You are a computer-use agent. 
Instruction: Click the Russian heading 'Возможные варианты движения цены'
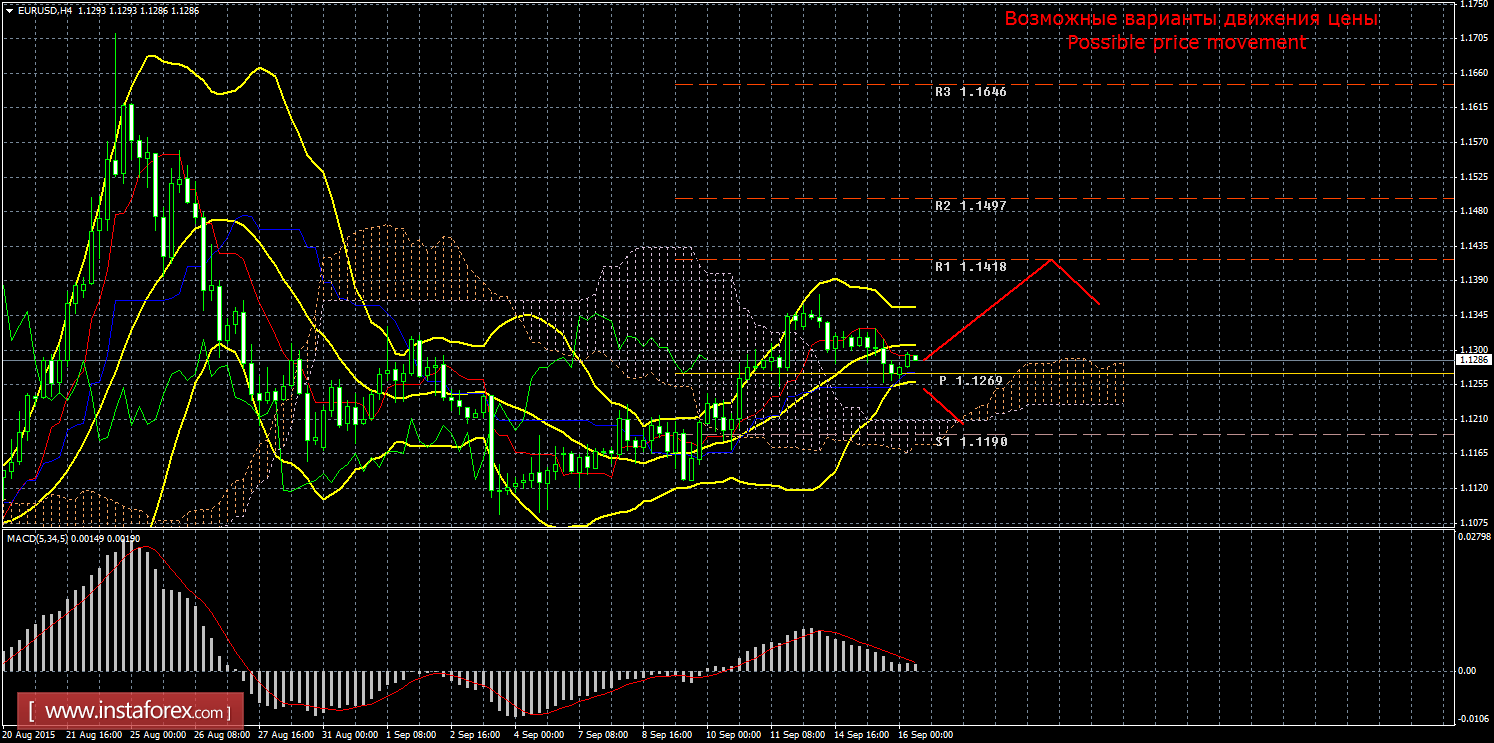coord(1191,20)
